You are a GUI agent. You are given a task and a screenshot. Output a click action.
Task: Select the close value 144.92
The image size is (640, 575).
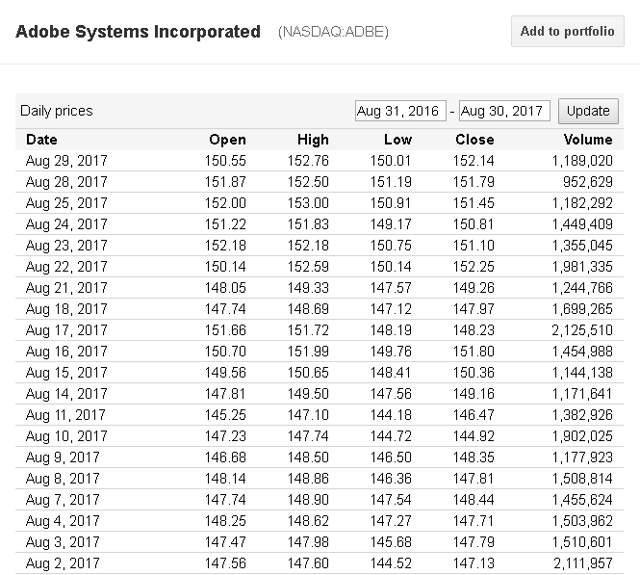click(473, 436)
